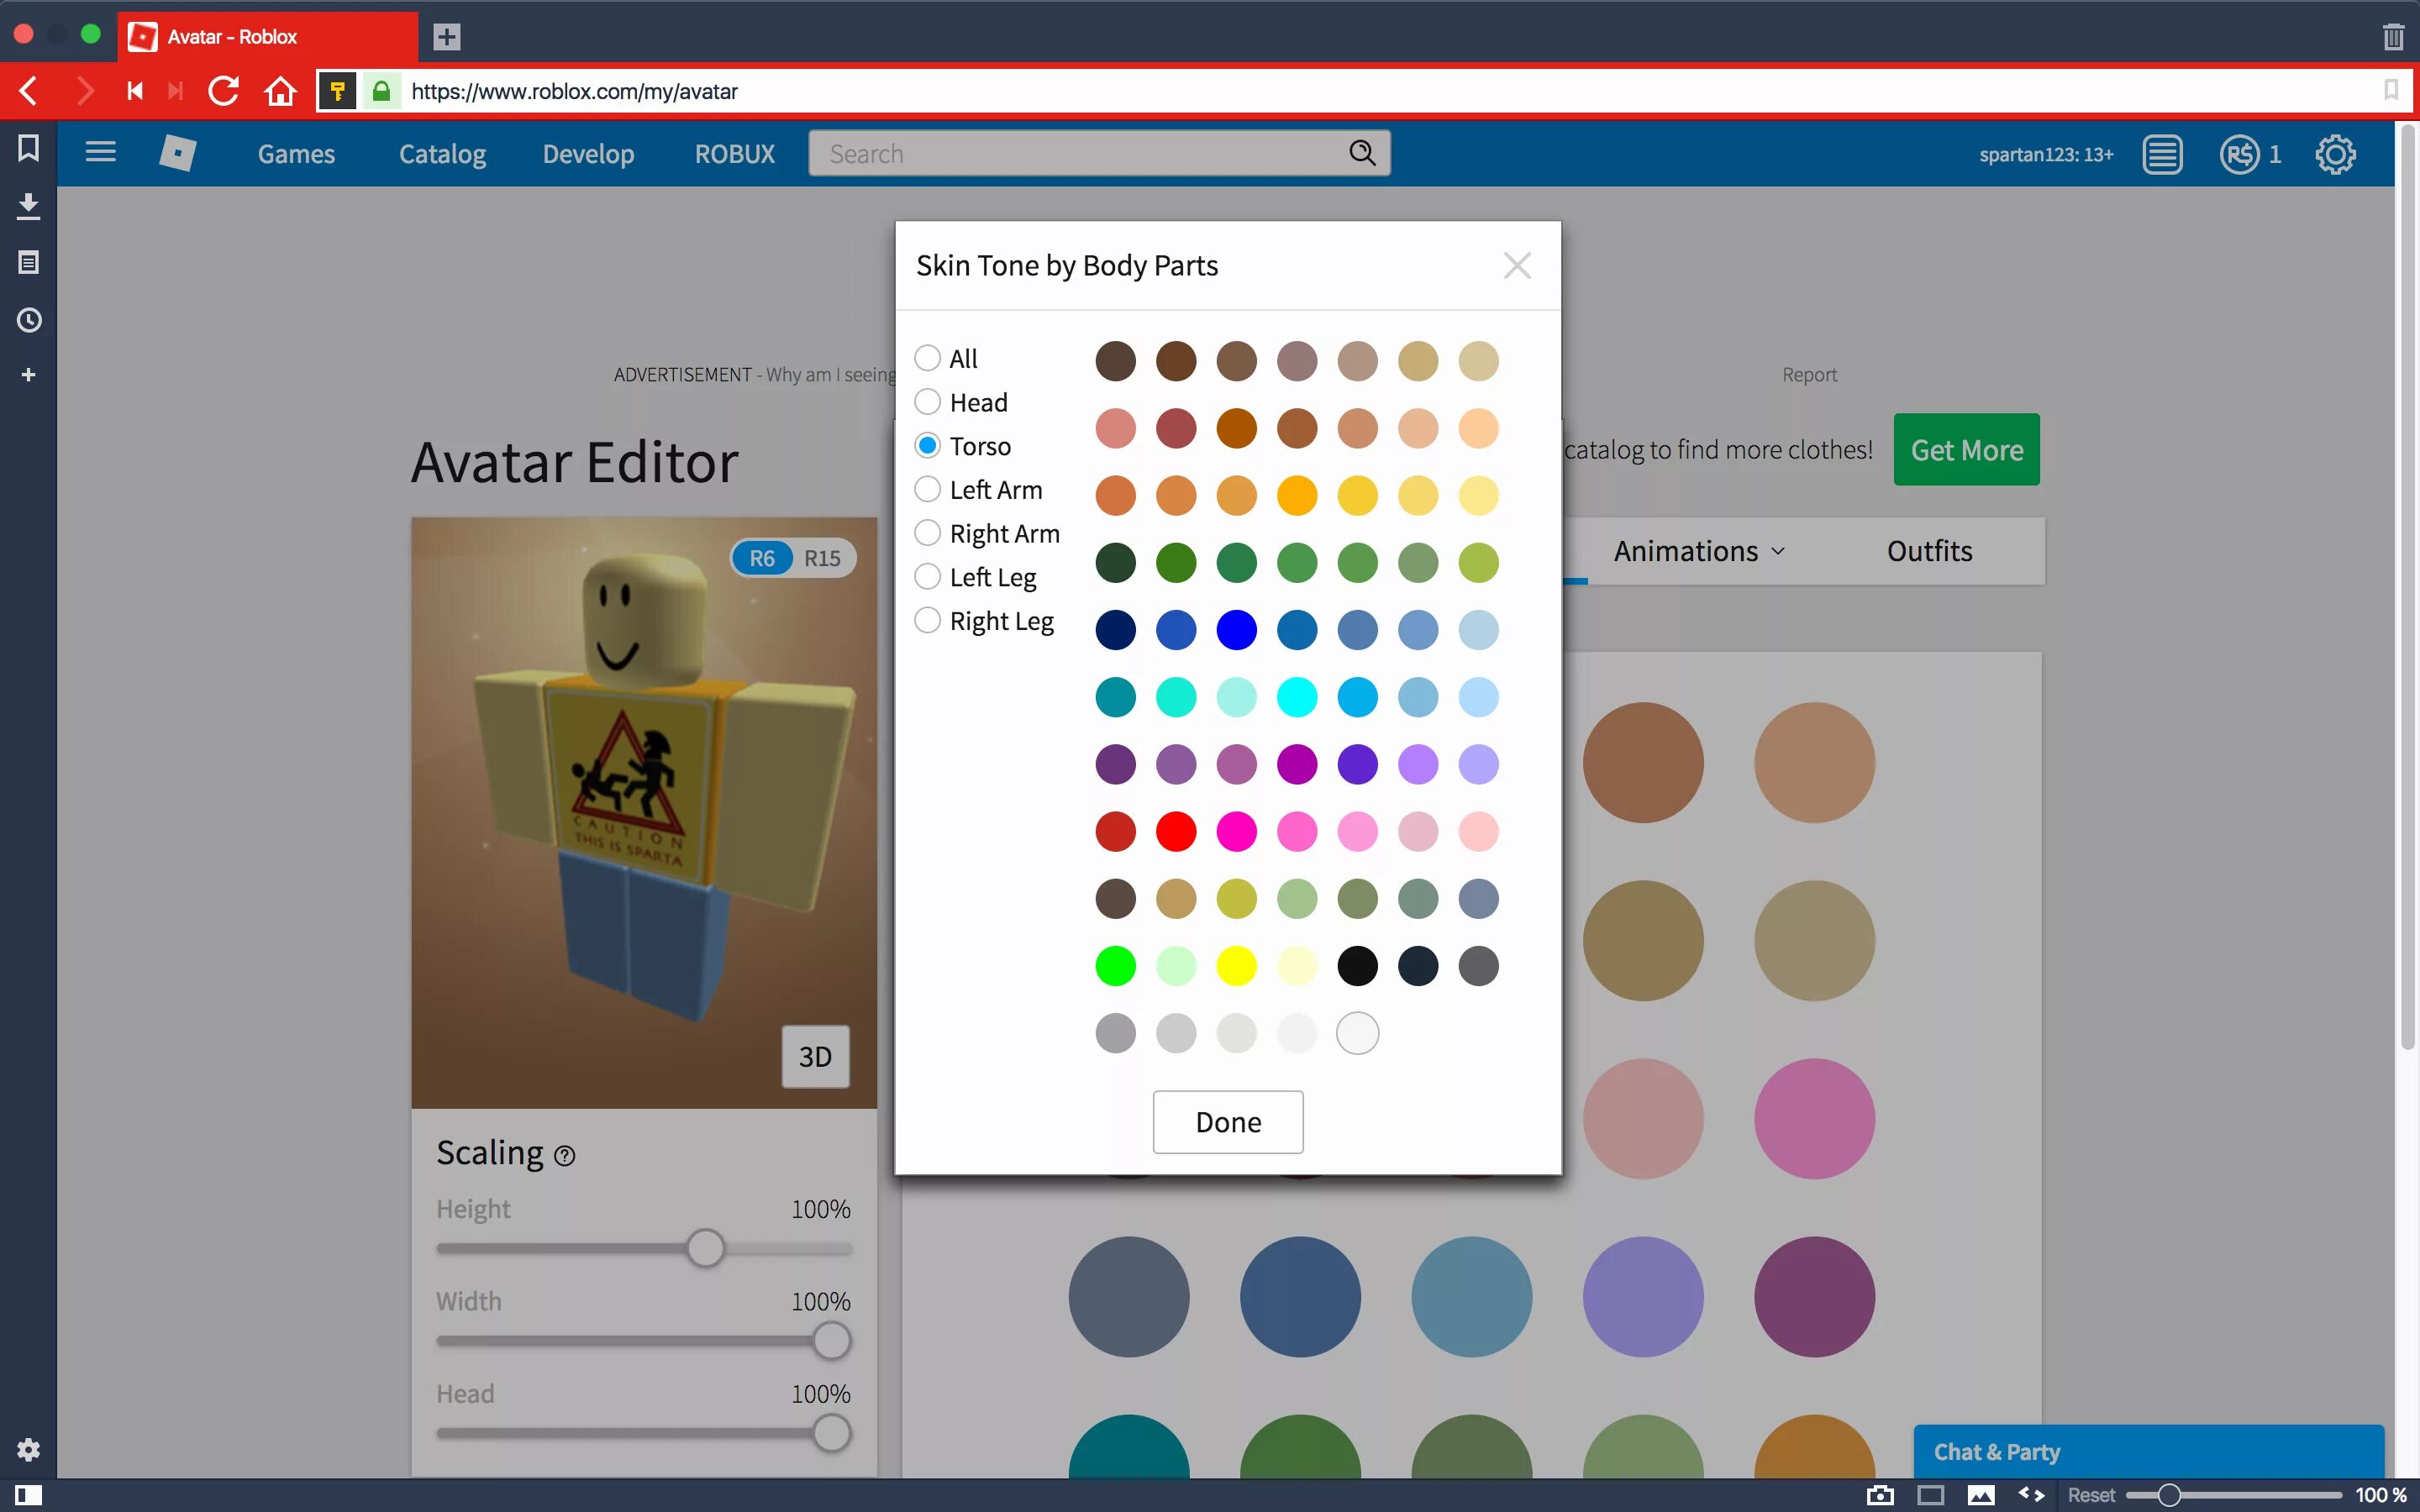Open the ROBUX menu item
This screenshot has width=2420, height=1512.
click(x=735, y=153)
